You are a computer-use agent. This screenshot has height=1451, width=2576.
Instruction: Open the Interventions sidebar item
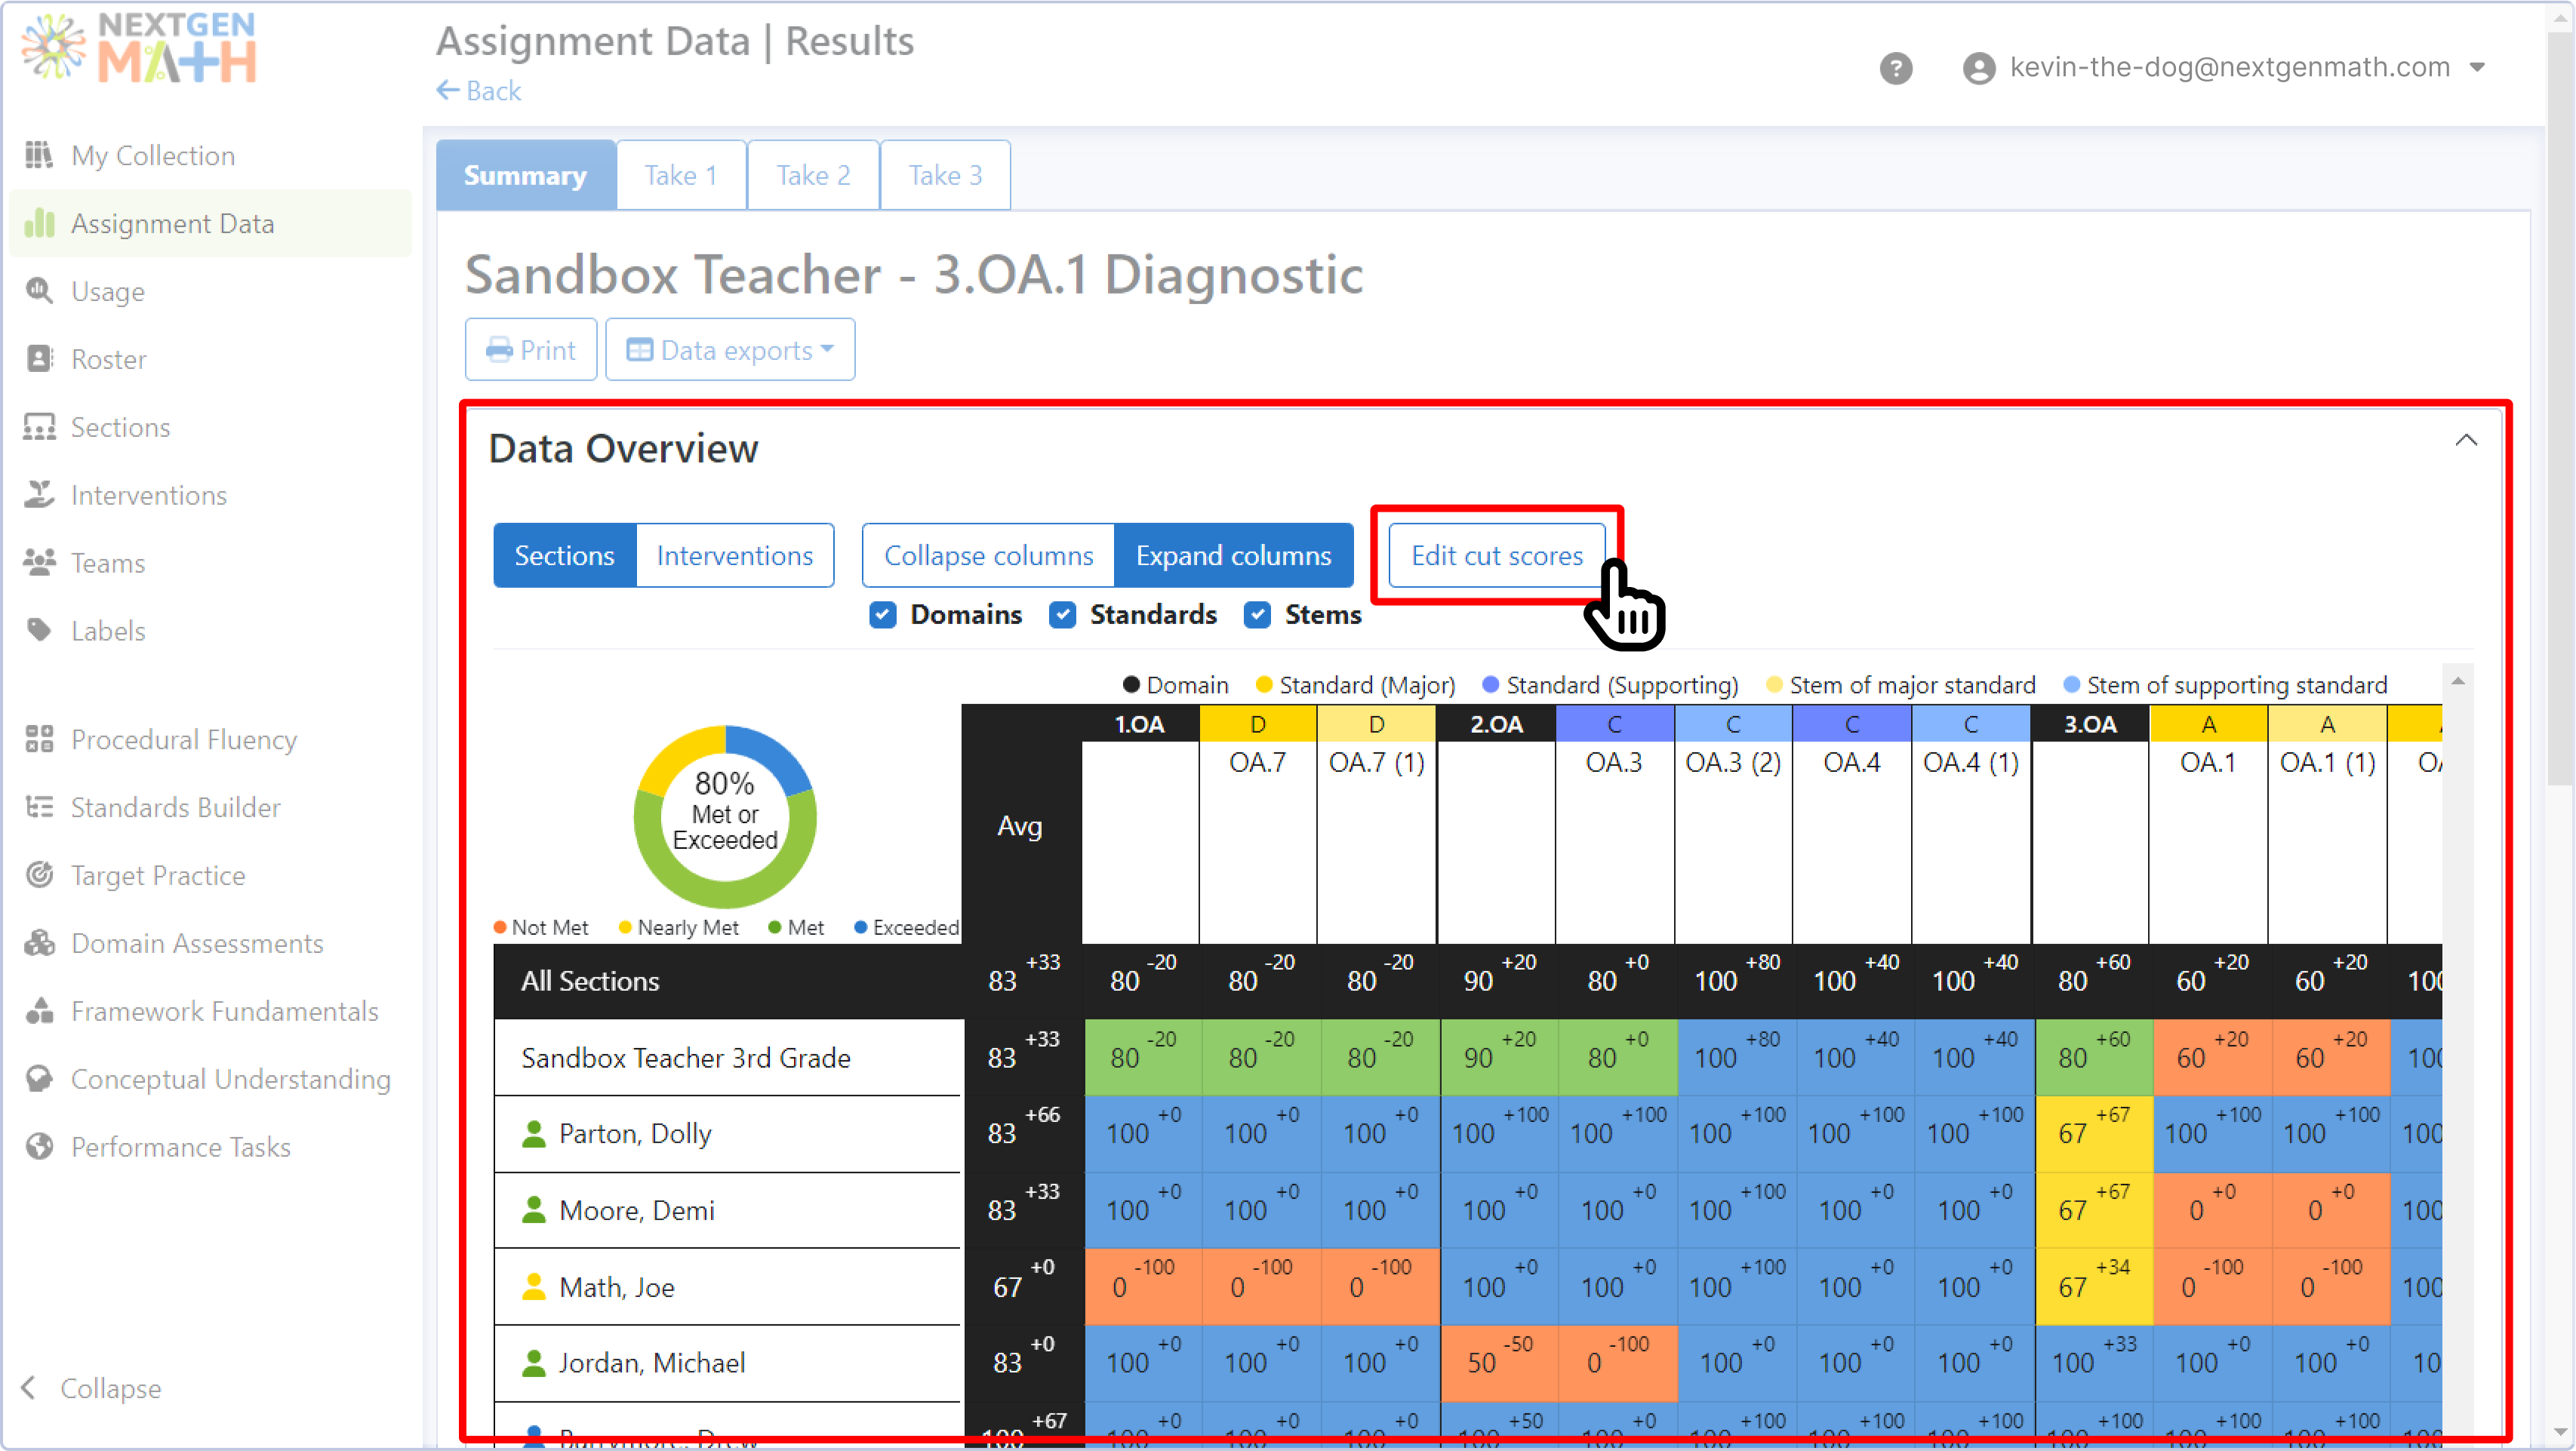point(148,494)
